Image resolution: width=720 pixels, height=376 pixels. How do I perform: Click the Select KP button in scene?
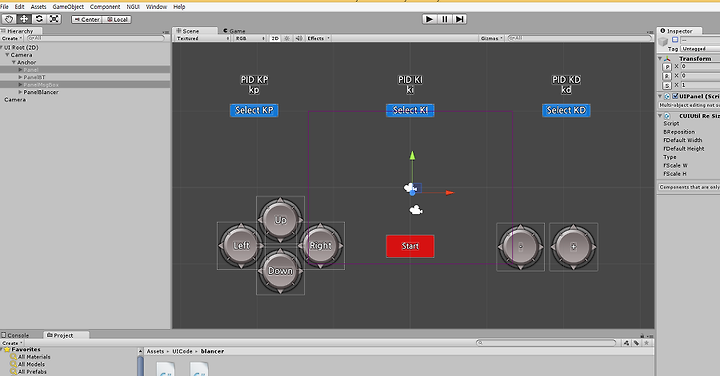pyautogui.click(x=254, y=110)
